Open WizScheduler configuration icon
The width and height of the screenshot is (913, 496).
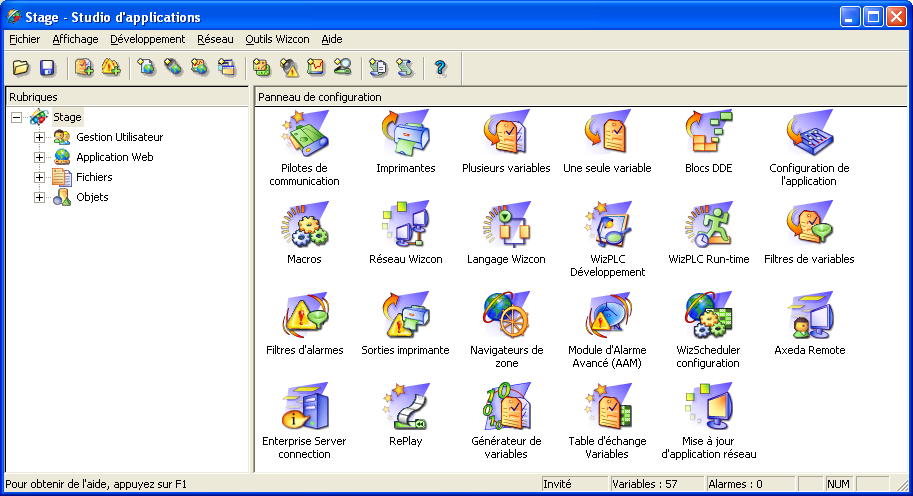tap(709, 316)
